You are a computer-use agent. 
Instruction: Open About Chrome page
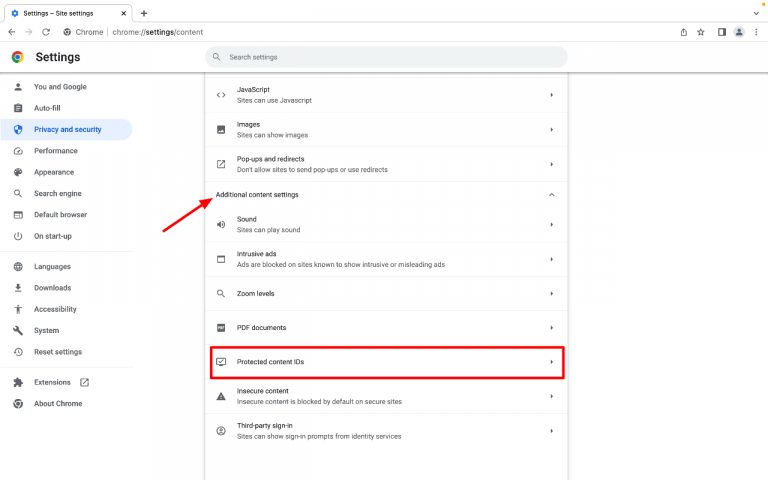[58, 404]
